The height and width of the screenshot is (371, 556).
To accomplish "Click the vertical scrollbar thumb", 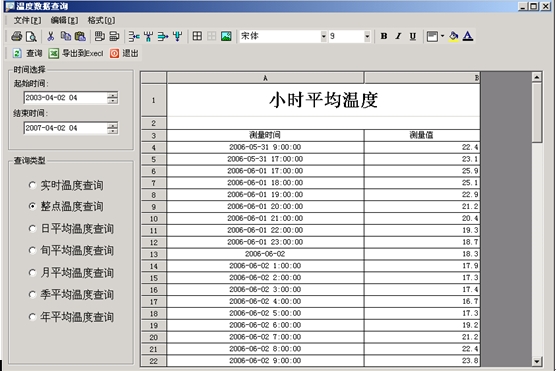I will pyautogui.click(x=537, y=113).
